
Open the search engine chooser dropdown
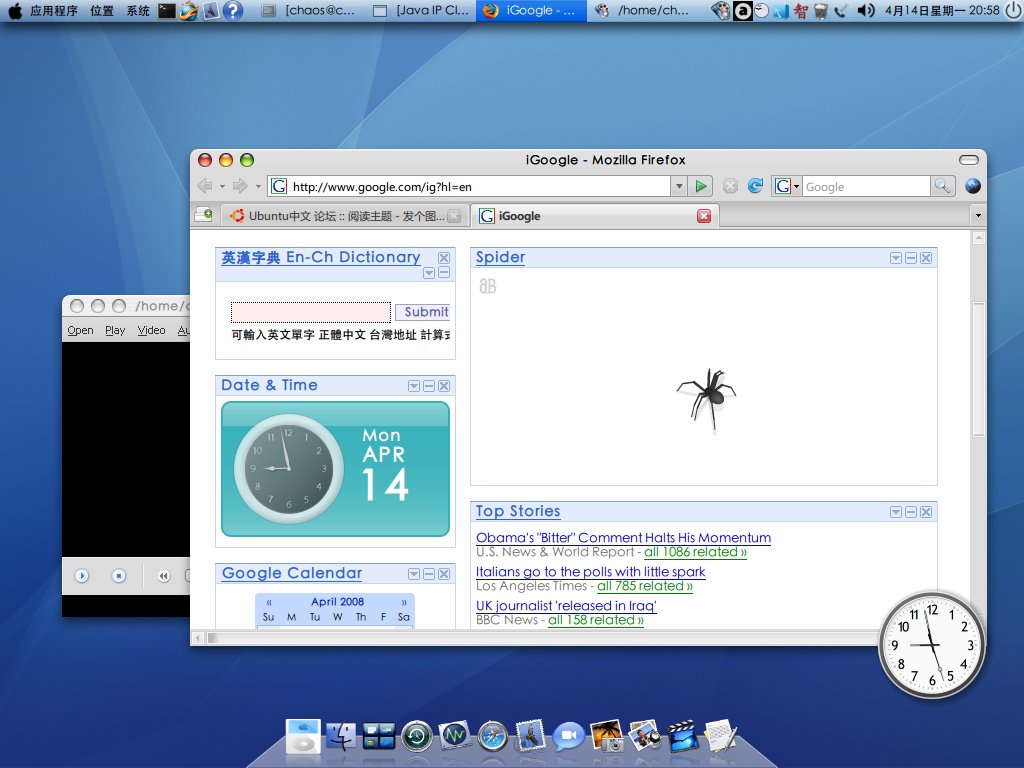tap(797, 187)
